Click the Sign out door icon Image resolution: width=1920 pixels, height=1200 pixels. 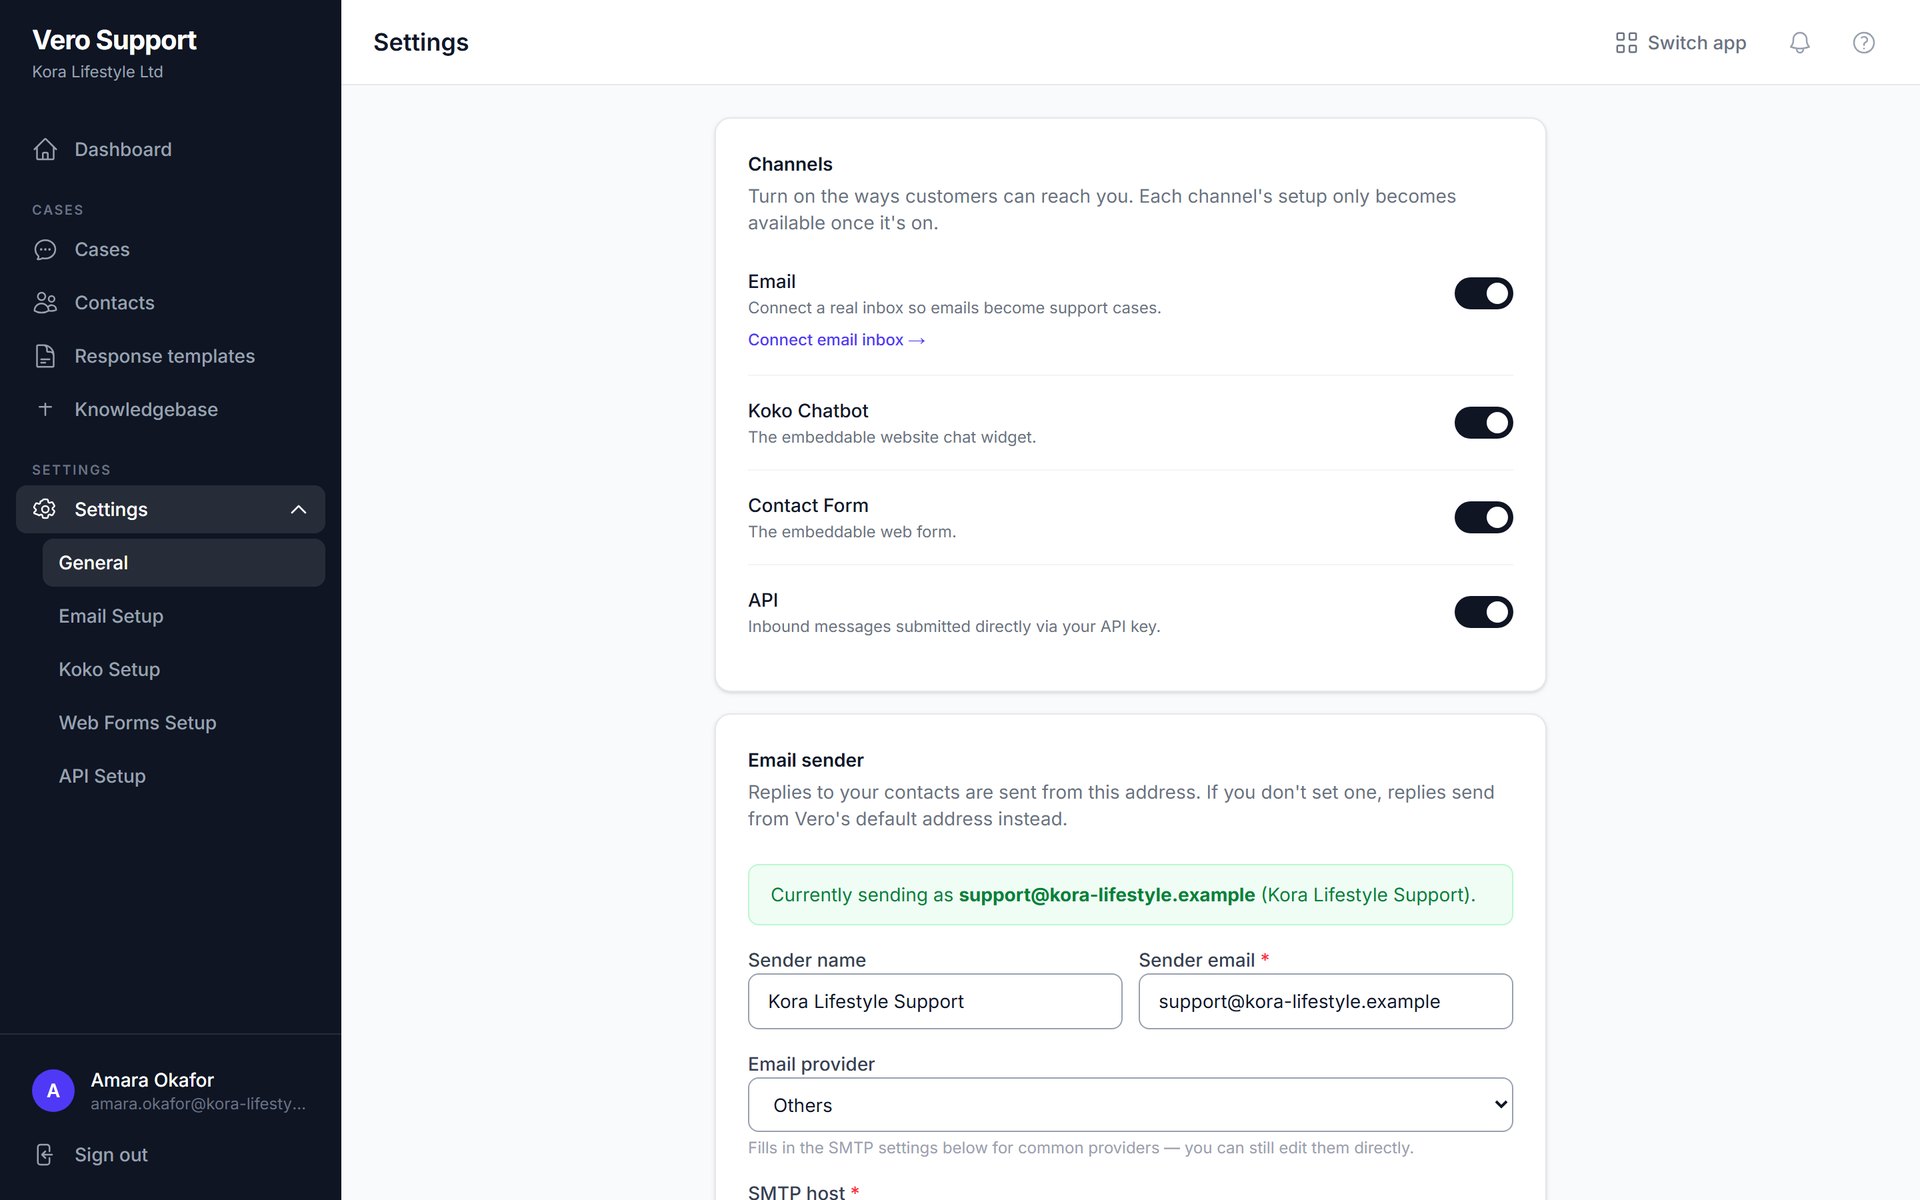tap(45, 1155)
